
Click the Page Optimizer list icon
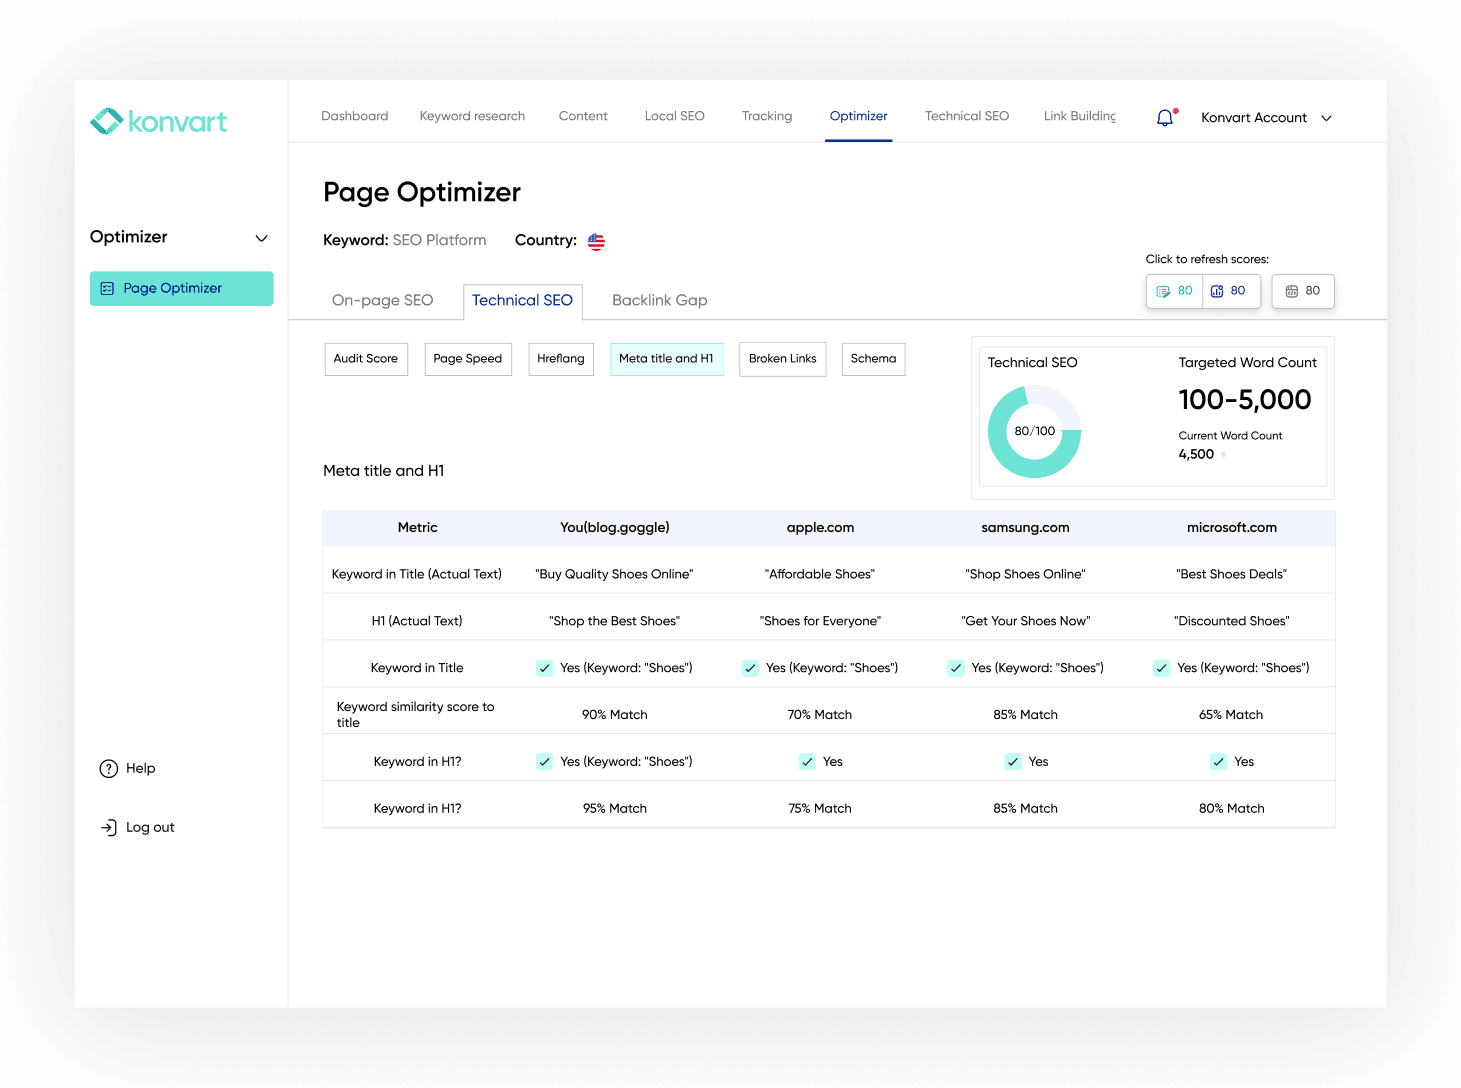click(108, 288)
